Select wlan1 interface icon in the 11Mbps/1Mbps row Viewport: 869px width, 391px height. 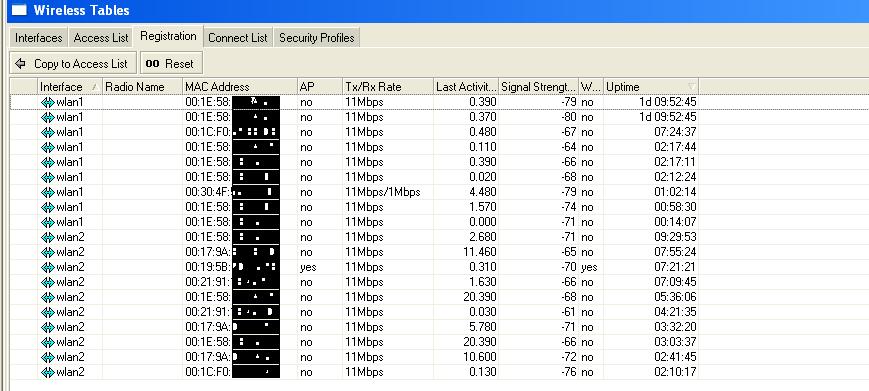pyautogui.click(x=48, y=192)
